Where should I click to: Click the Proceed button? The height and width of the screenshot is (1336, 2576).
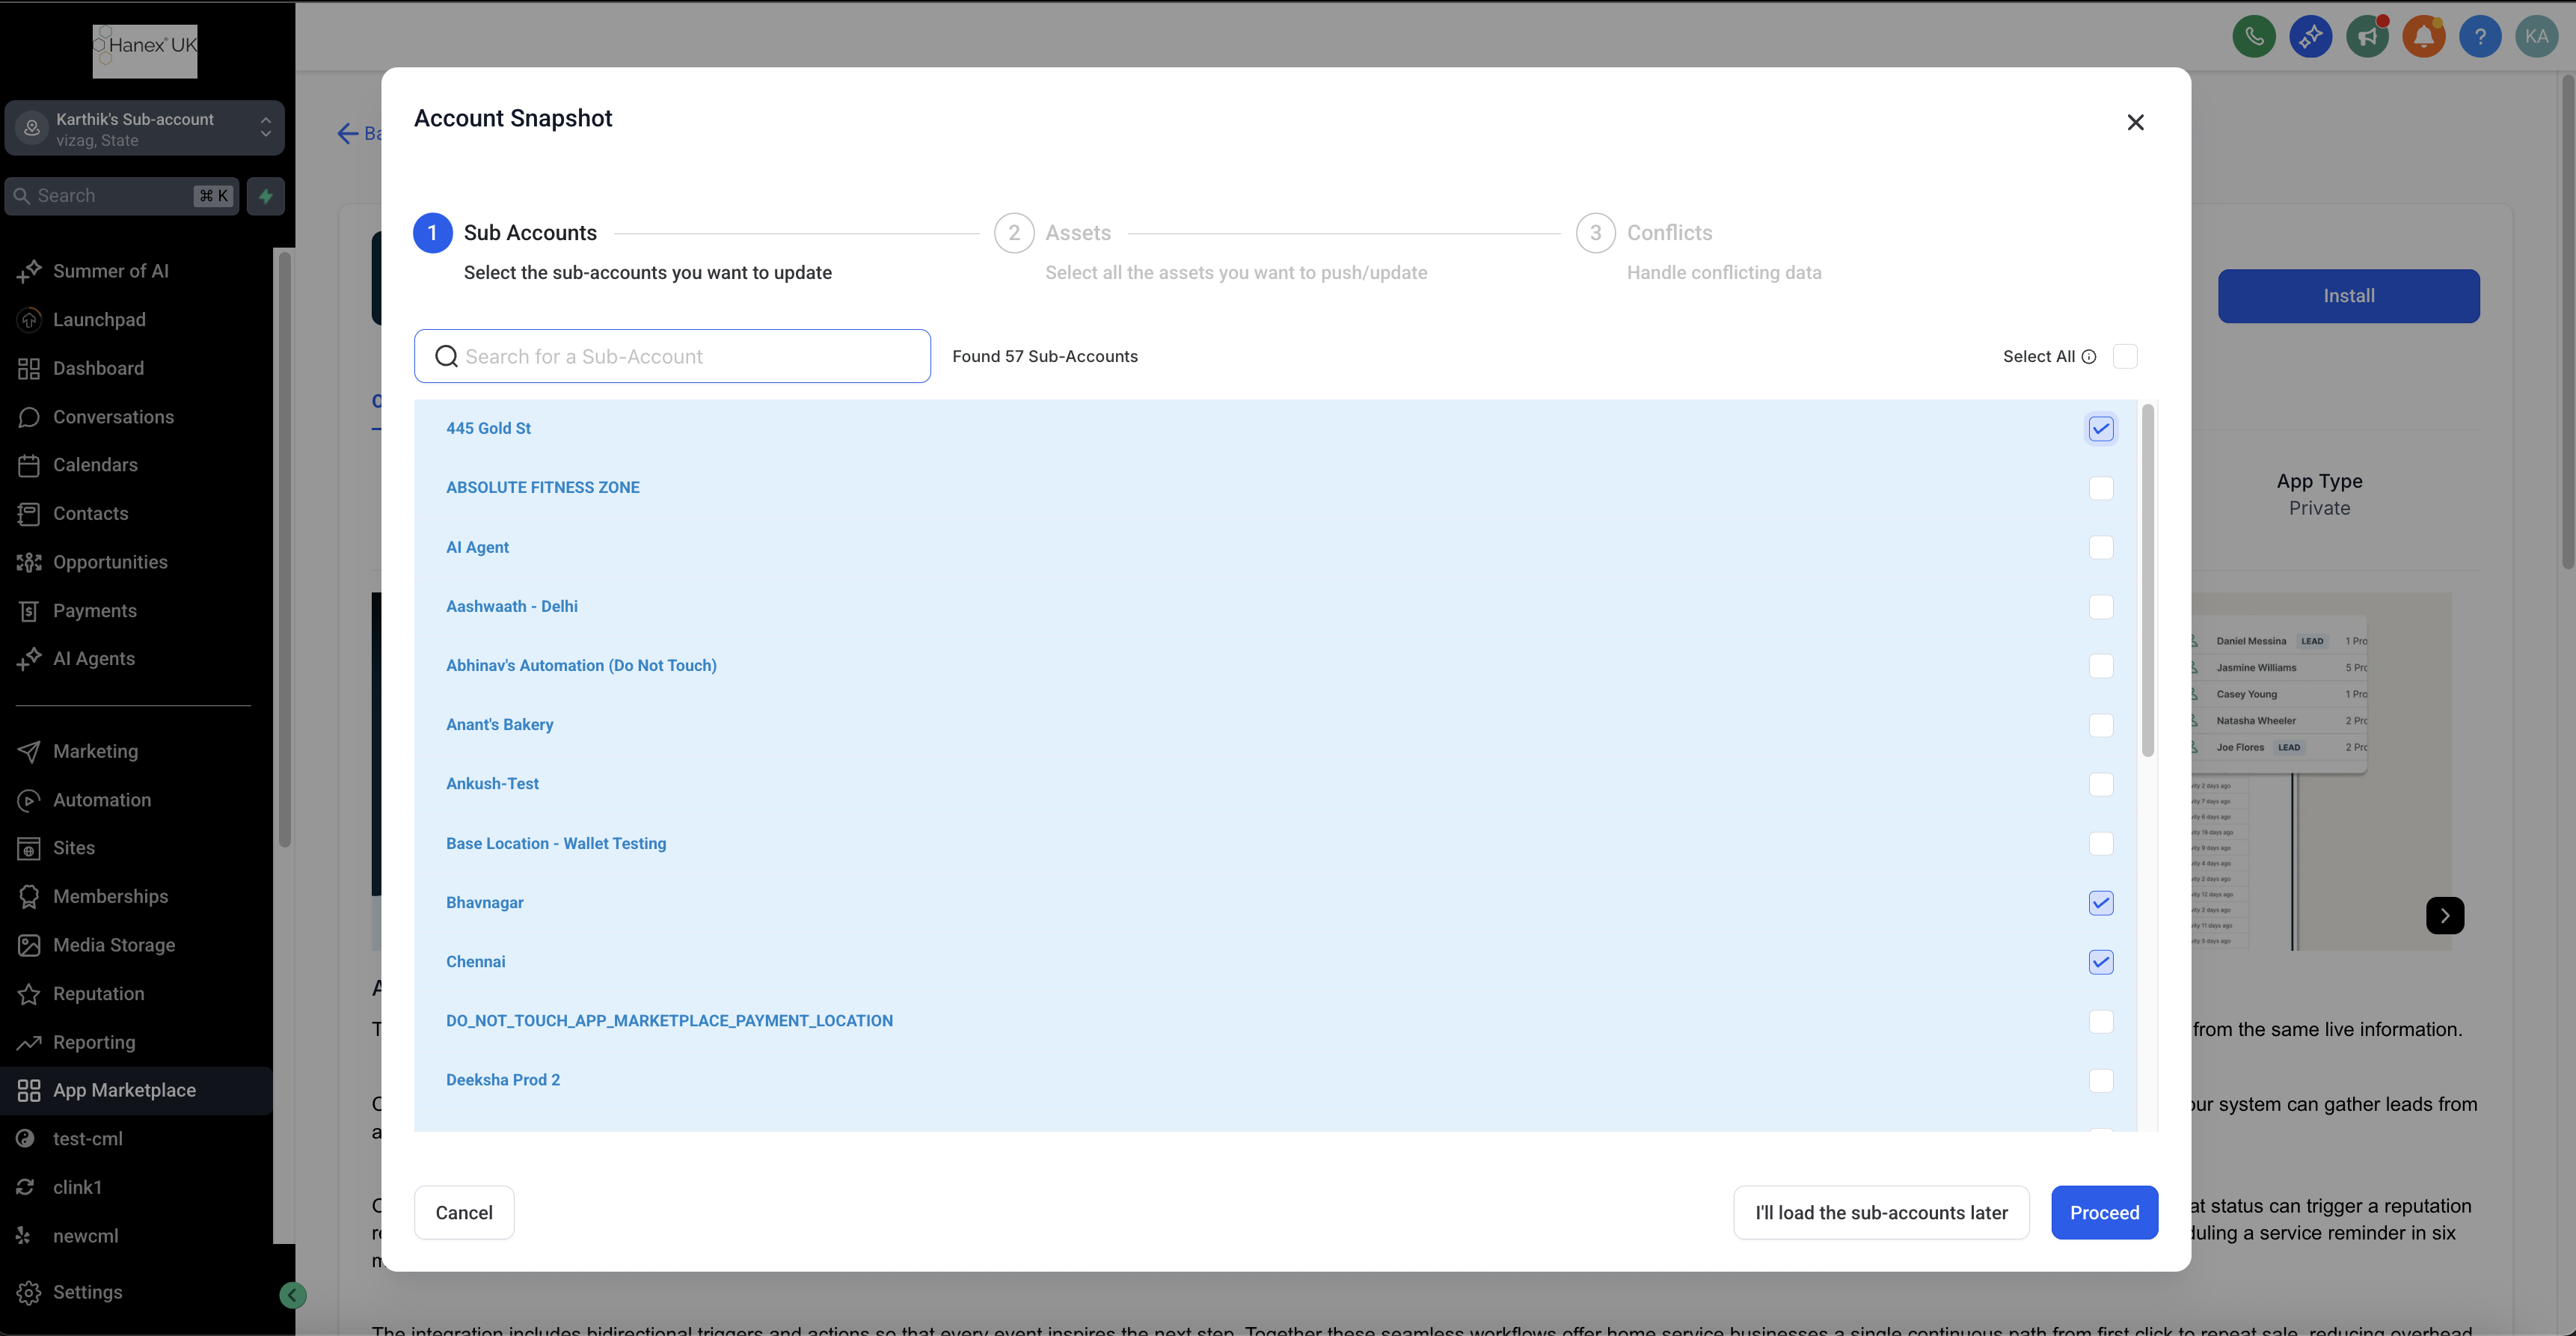pos(2104,1213)
